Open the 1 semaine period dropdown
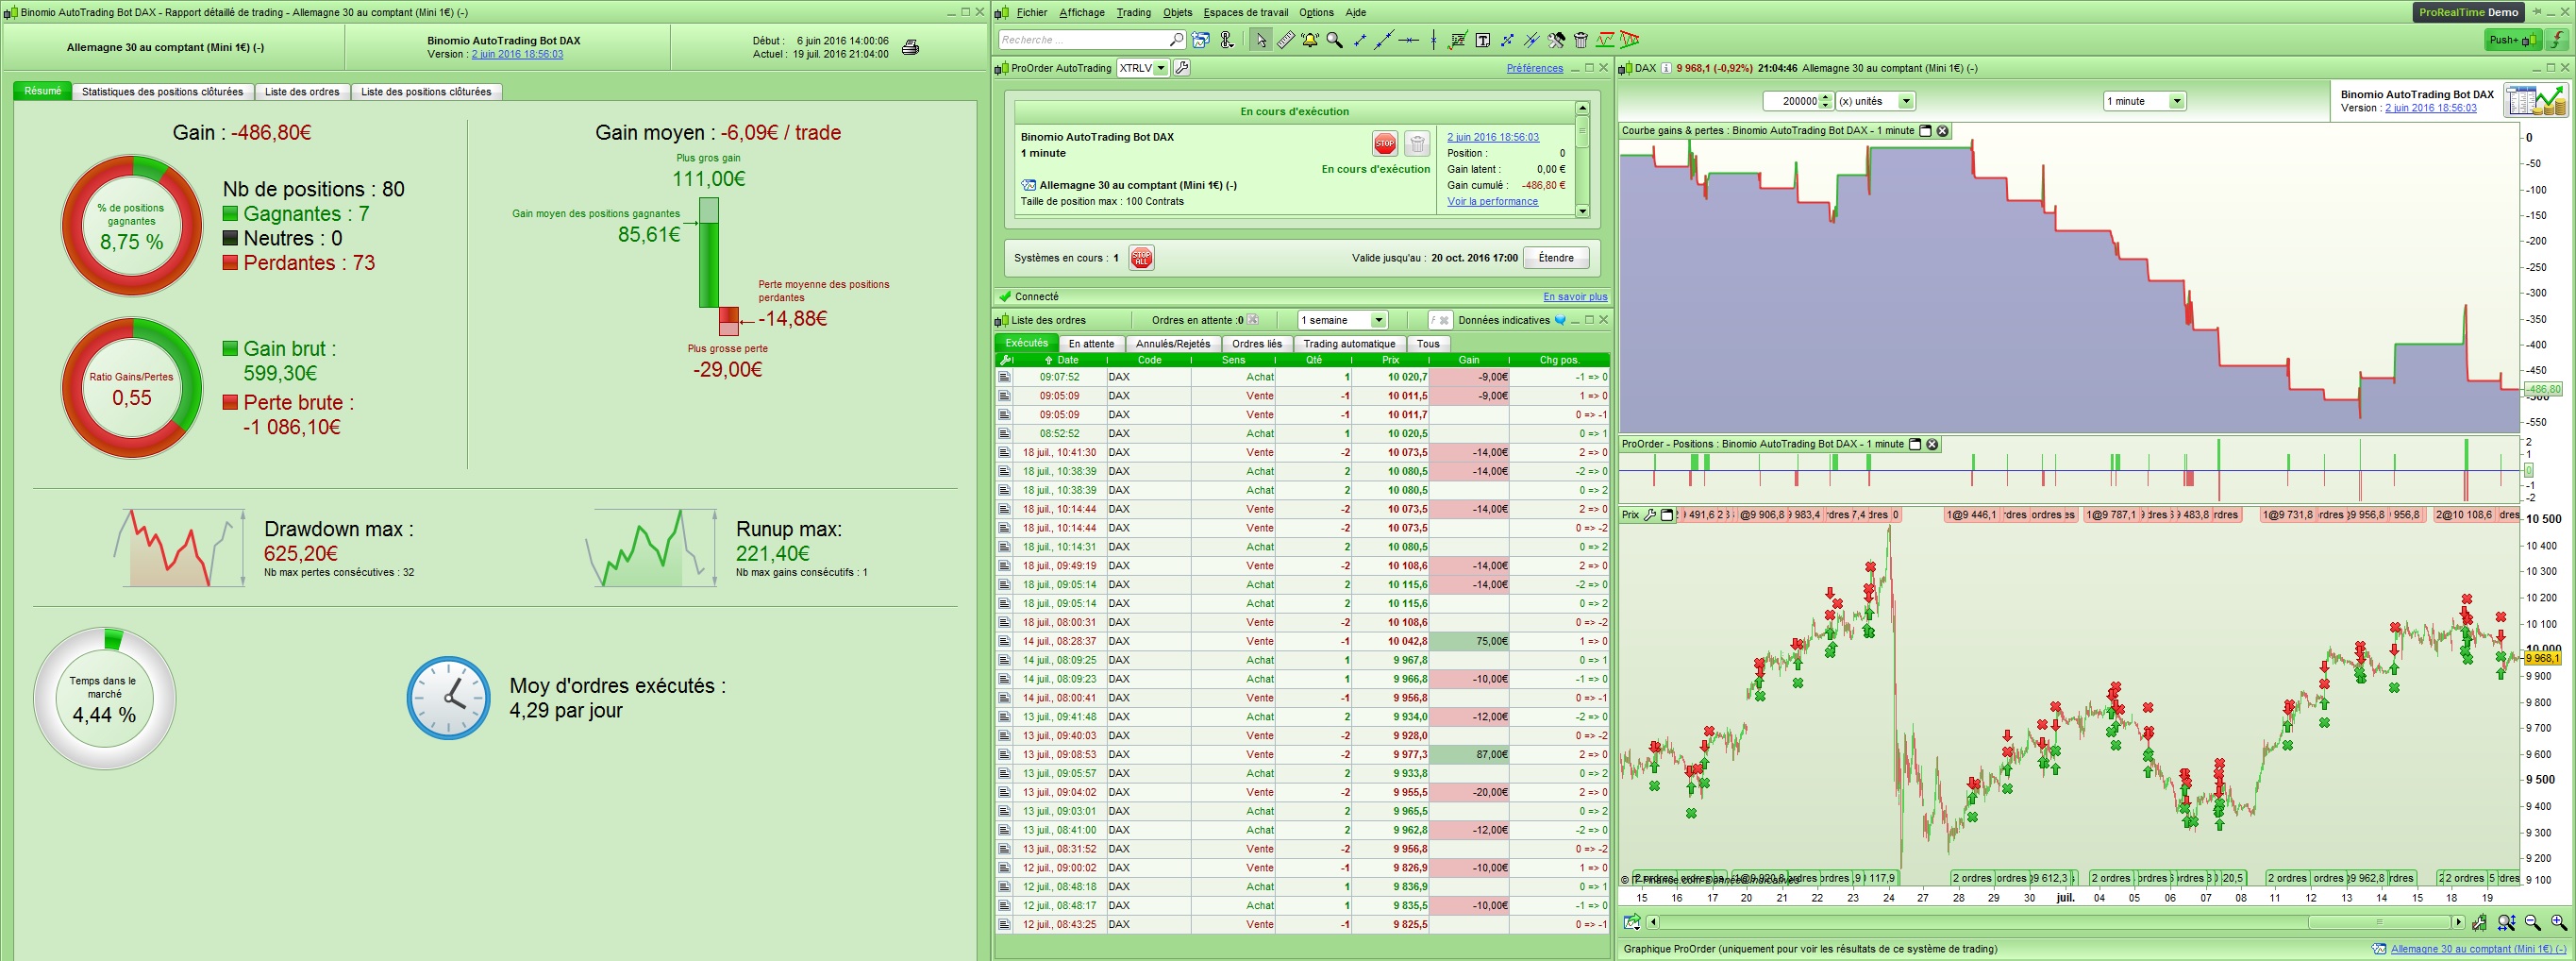The width and height of the screenshot is (2576, 961). tap(1378, 320)
